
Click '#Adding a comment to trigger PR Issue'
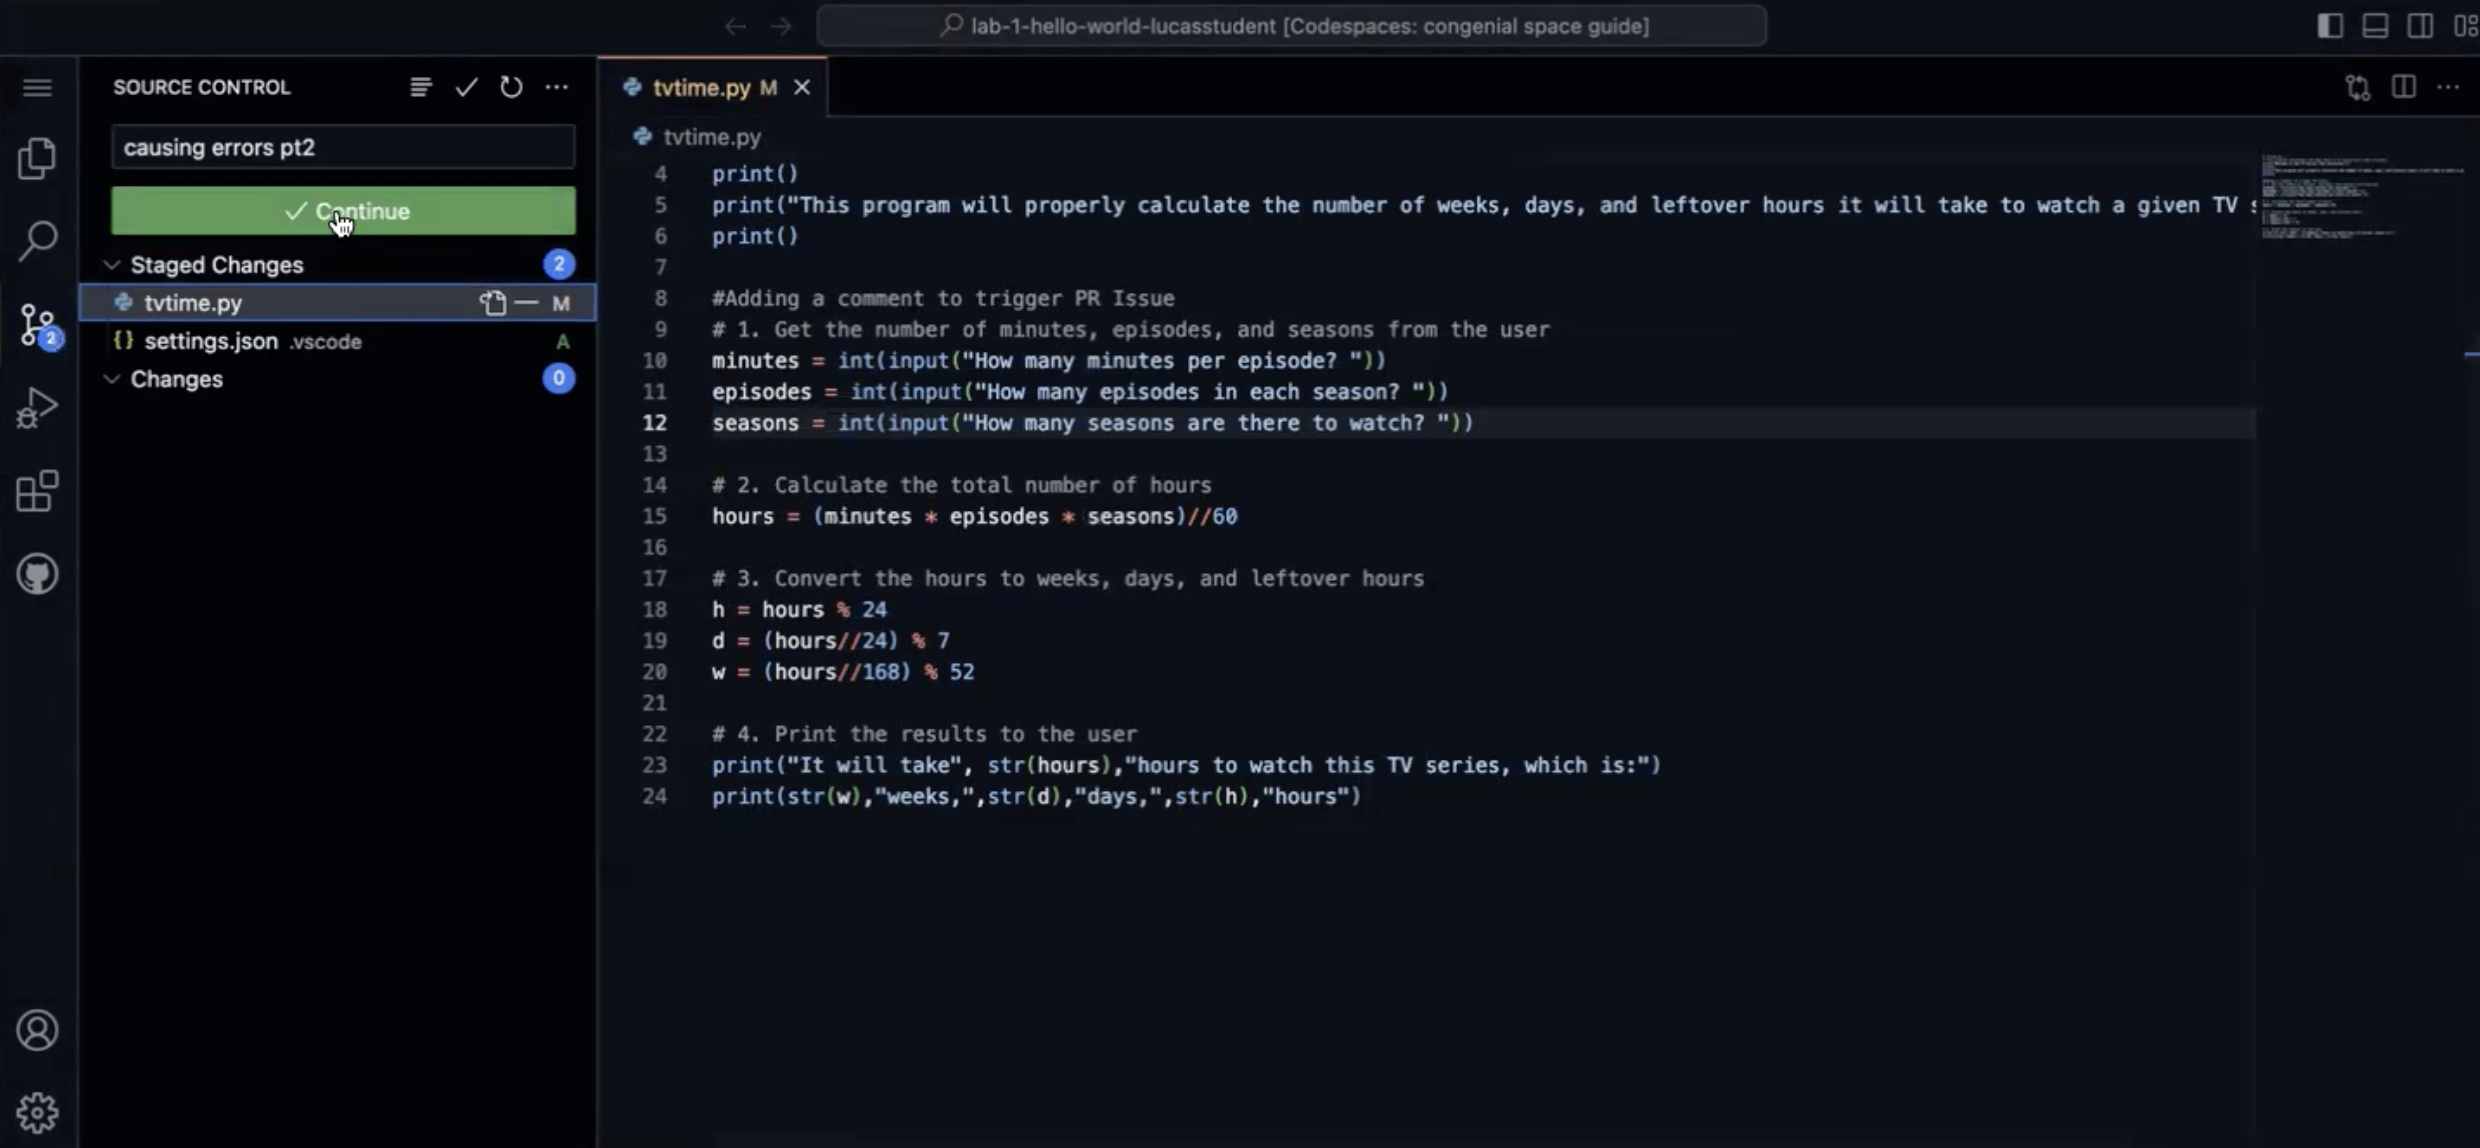tap(943, 298)
